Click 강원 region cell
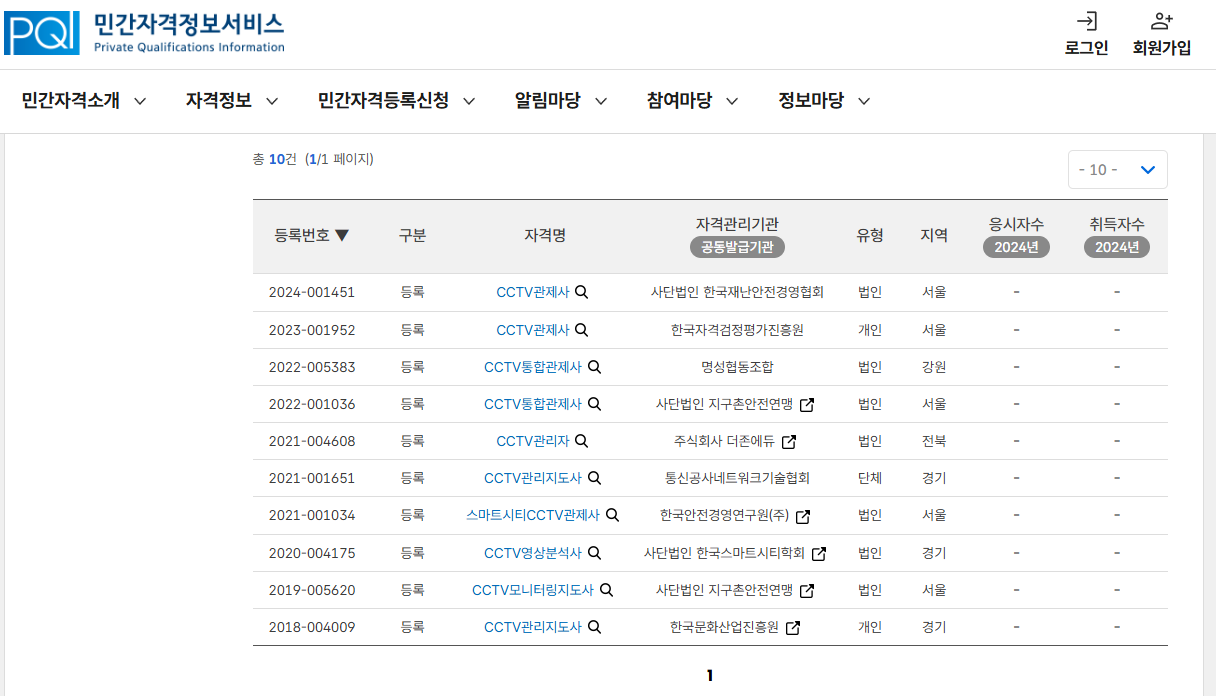Viewport: 1216px width, 696px height. coord(934,367)
